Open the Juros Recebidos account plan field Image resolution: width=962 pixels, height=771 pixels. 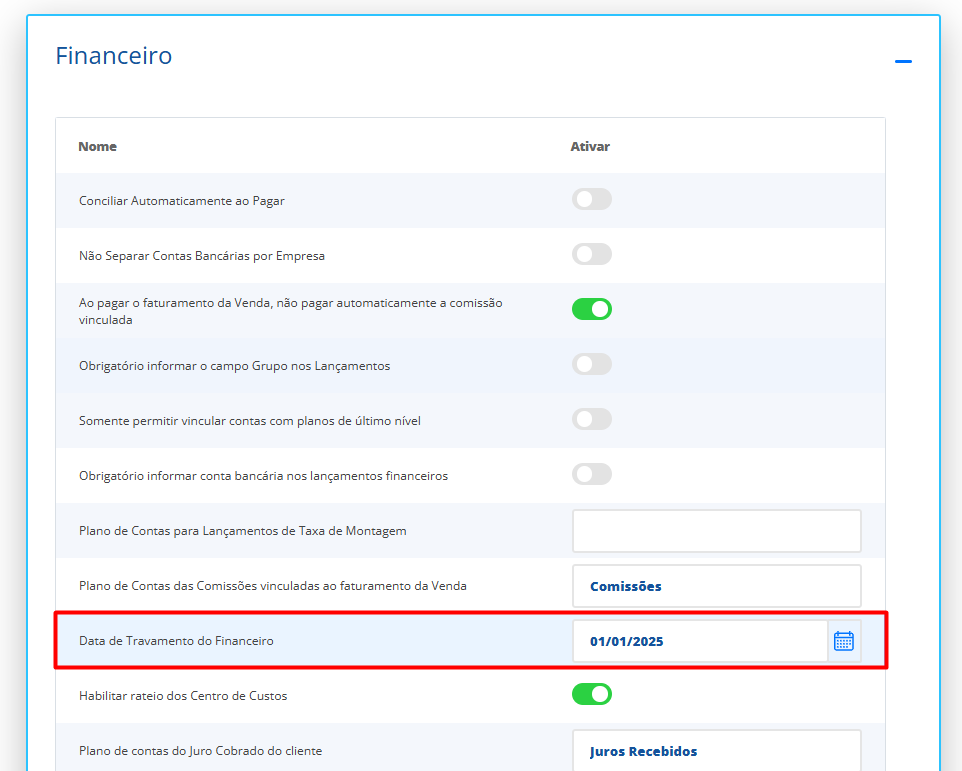tap(716, 751)
